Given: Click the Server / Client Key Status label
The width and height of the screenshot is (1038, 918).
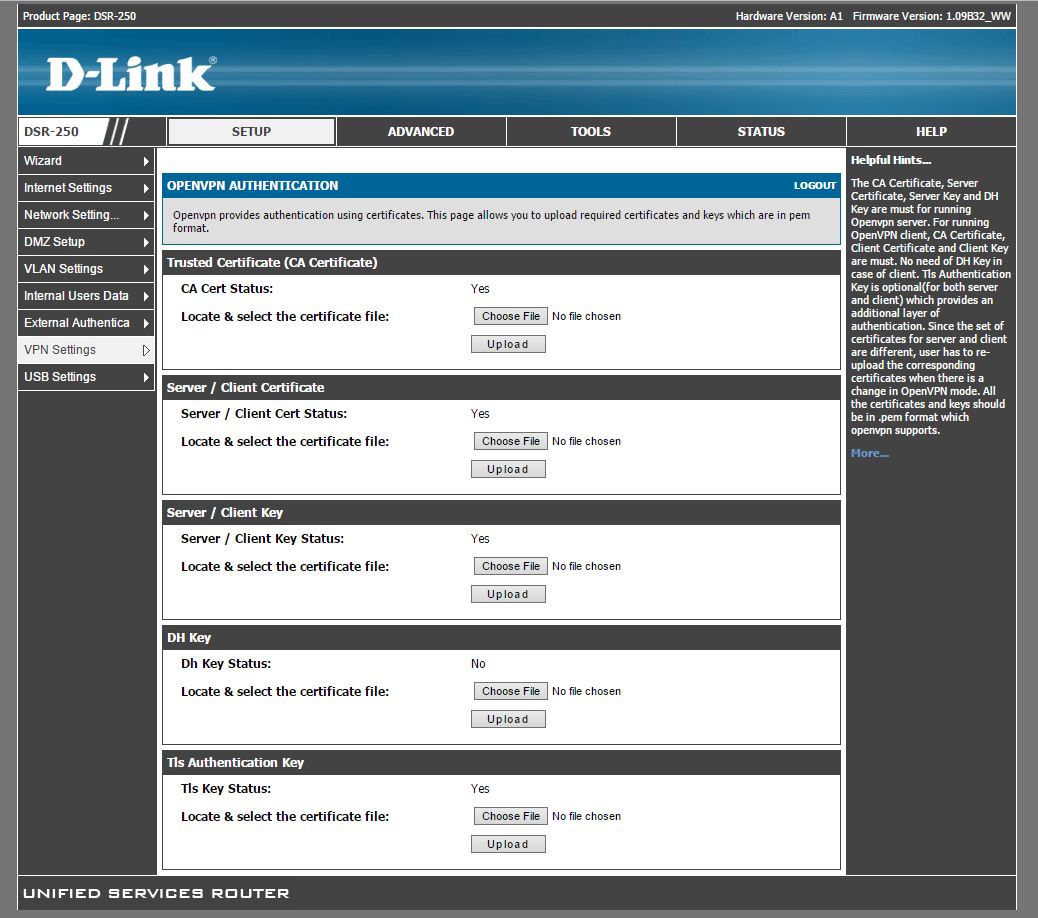Looking at the screenshot, I should point(263,539).
